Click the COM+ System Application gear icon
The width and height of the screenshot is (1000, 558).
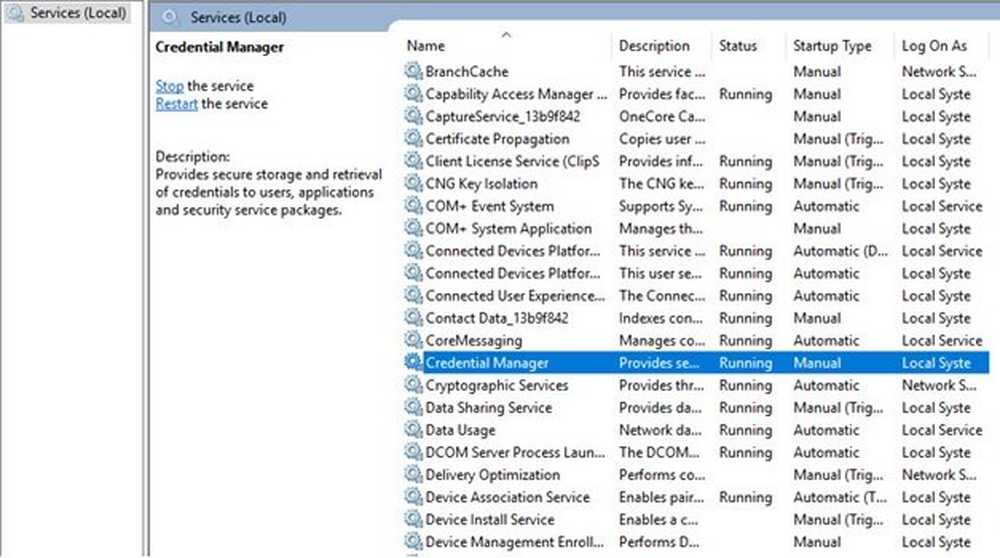(x=413, y=228)
